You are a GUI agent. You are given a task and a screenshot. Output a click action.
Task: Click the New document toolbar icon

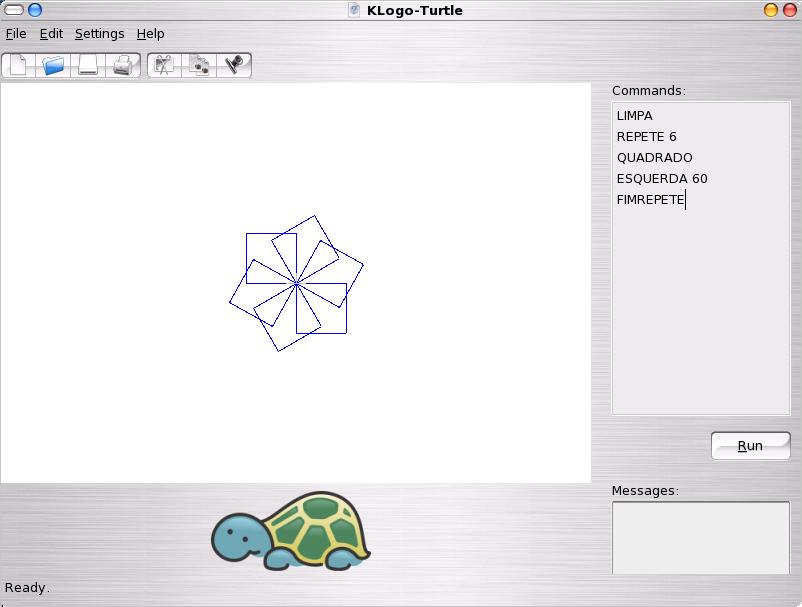pyautogui.click(x=18, y=65)
